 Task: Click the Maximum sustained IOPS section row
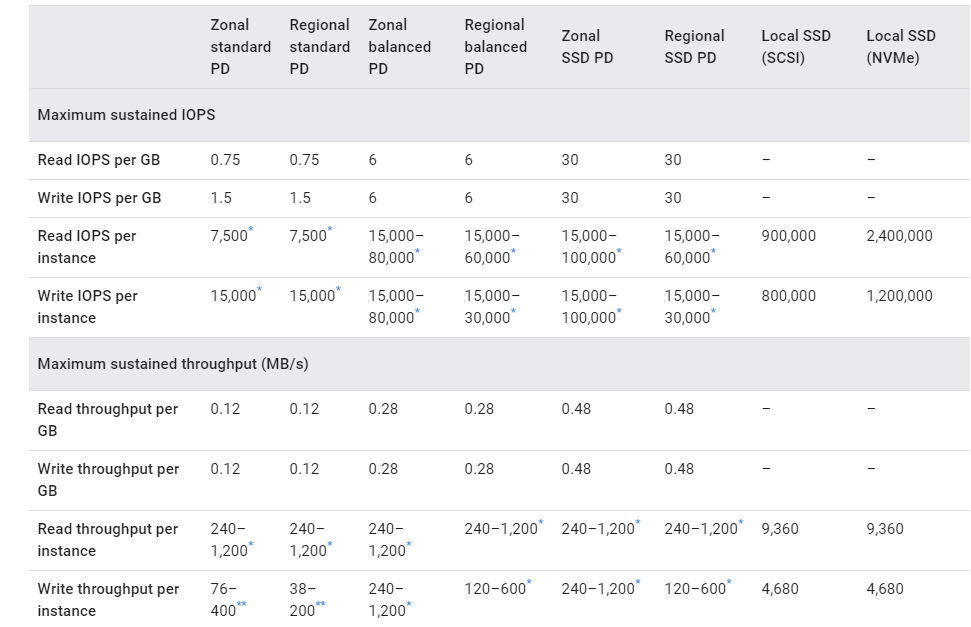pyautogui.click(x=499, y=115)
